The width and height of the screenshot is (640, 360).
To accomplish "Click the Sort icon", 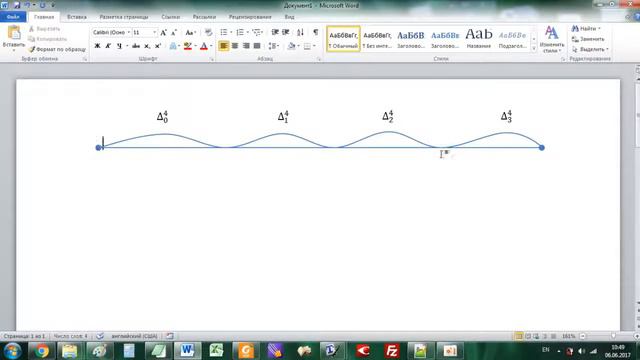I will tap(300, 32).
